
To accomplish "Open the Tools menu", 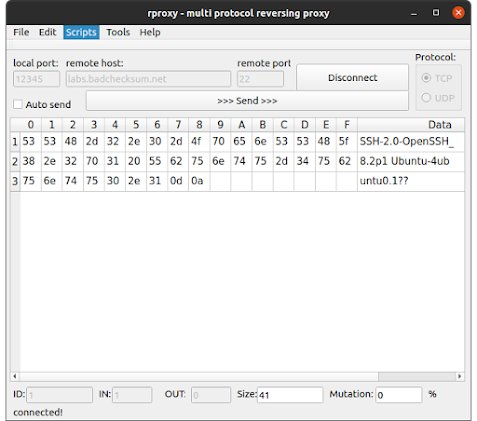I will 118,32.
